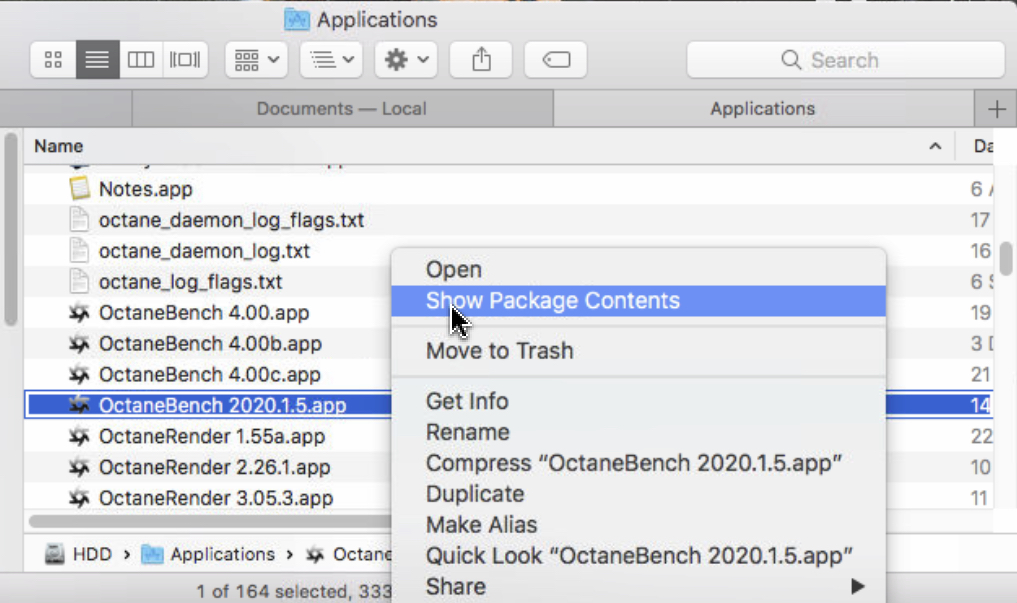Switch to column view layout
The image size is (1017, 603).
point(141,60)
